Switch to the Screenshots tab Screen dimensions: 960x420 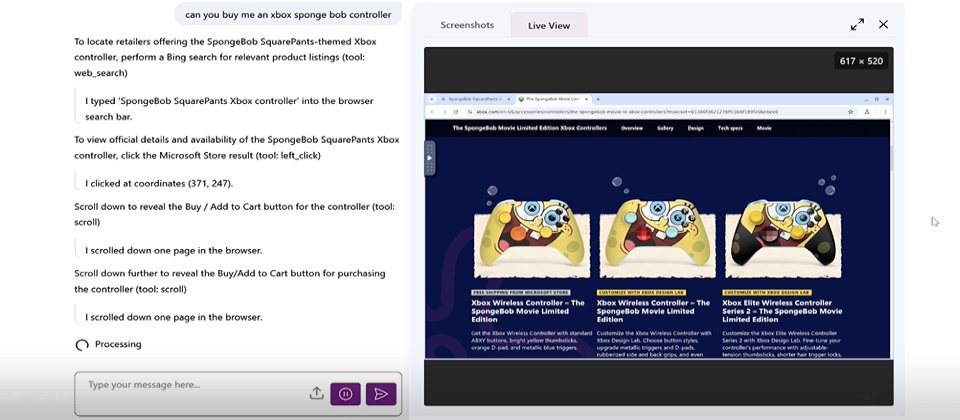466,25
